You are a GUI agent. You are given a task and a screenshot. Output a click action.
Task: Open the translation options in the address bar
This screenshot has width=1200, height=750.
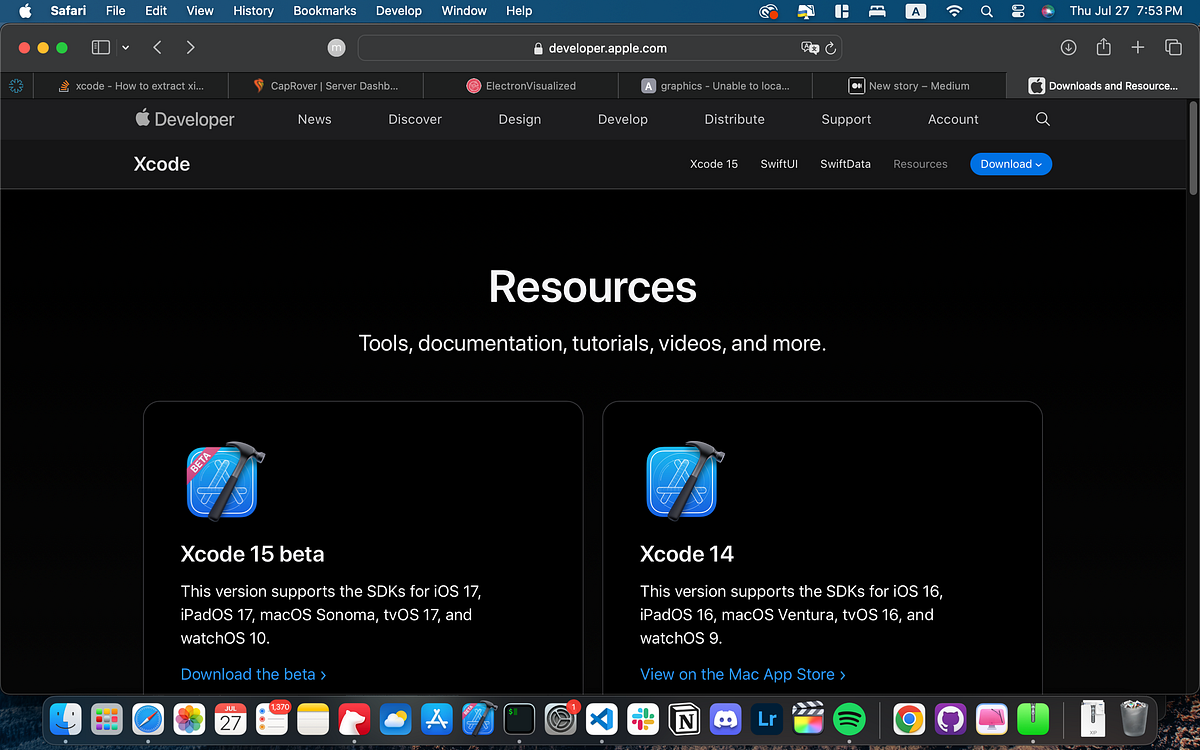808,47
